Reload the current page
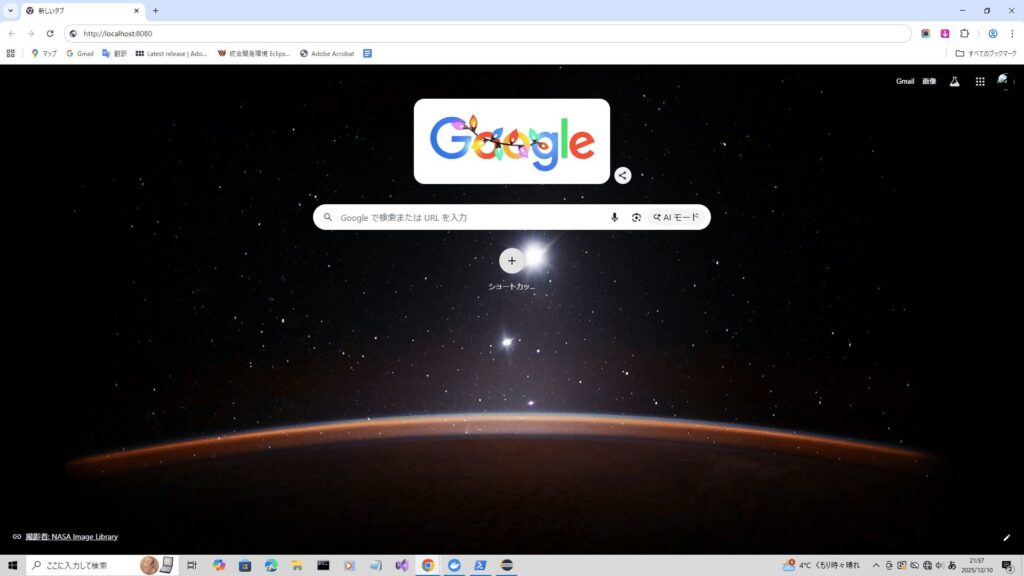Screen dimensions: 1024x576 (50, 33)
